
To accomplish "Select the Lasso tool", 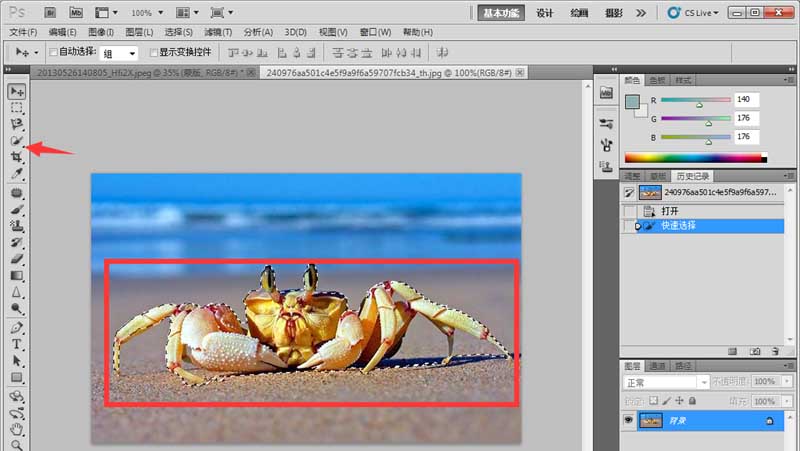I will click(16, 124).
